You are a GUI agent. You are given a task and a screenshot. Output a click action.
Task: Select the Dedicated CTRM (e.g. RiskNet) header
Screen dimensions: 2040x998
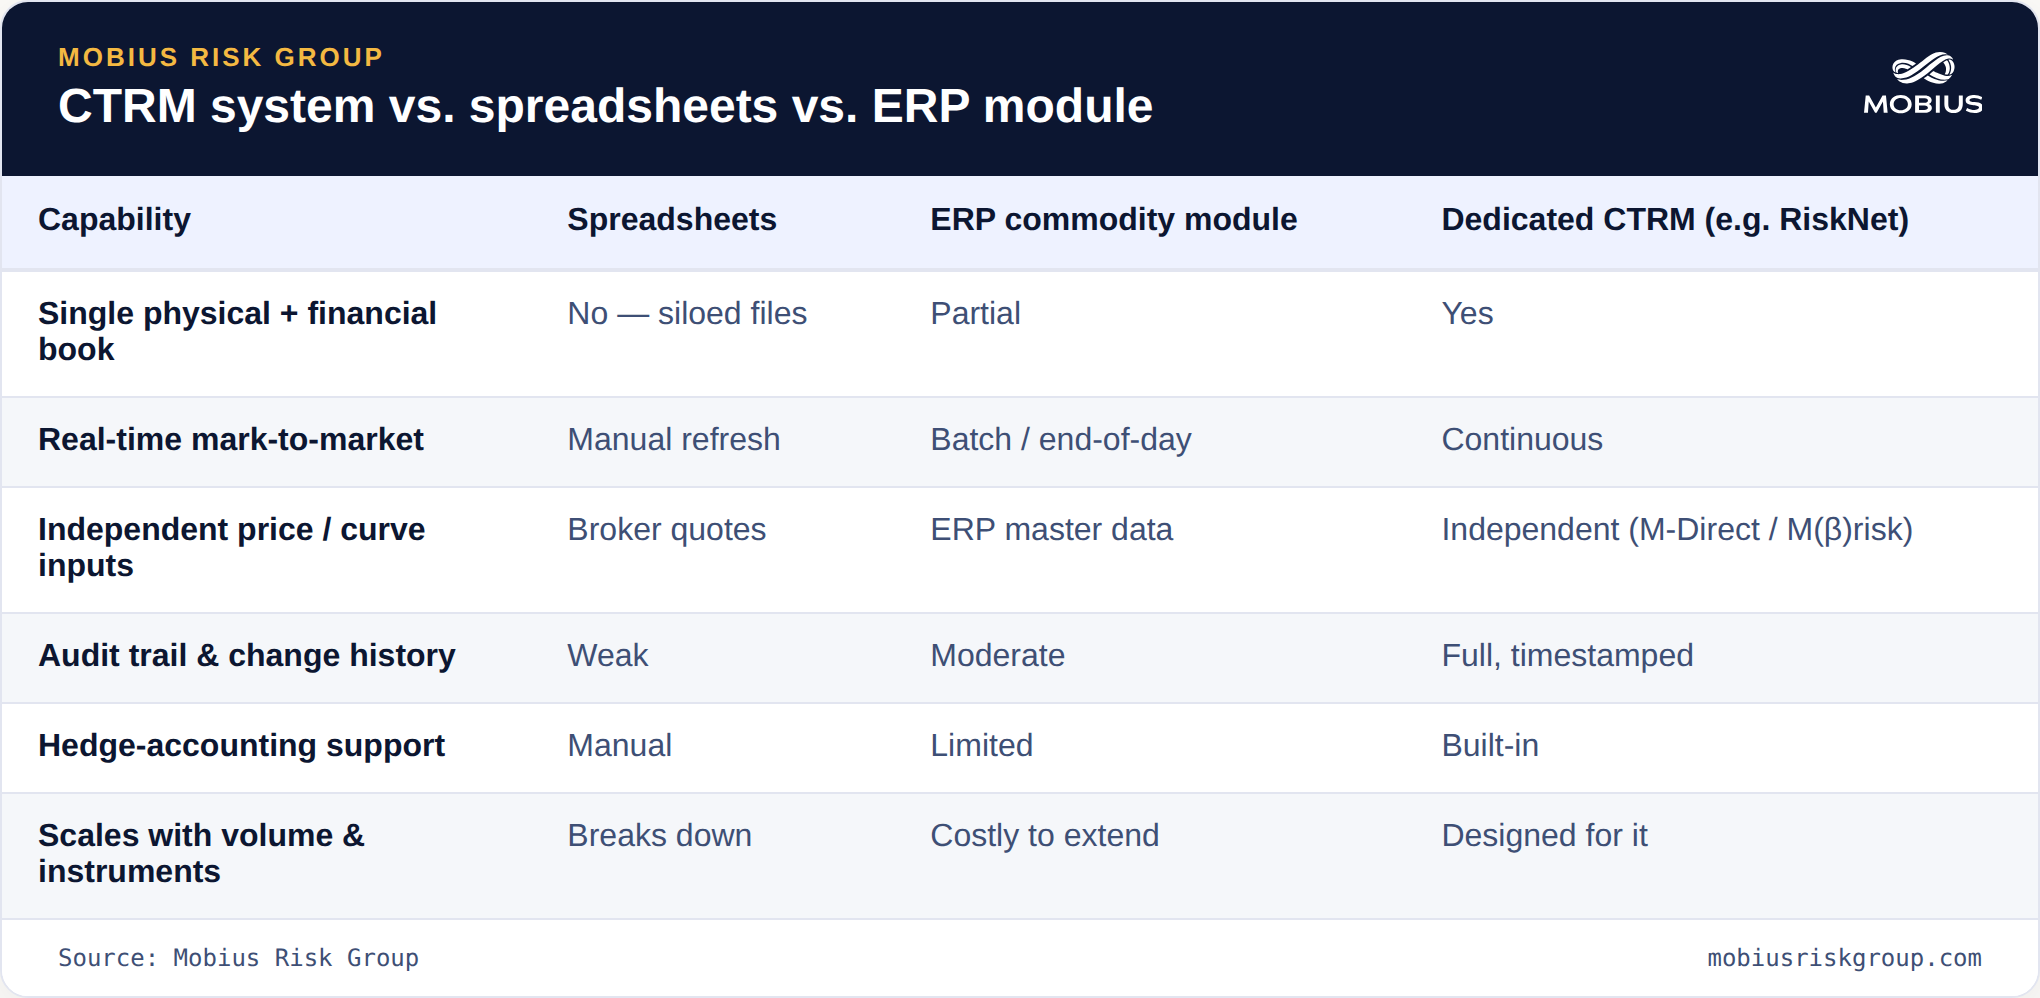pos(1675,219)
